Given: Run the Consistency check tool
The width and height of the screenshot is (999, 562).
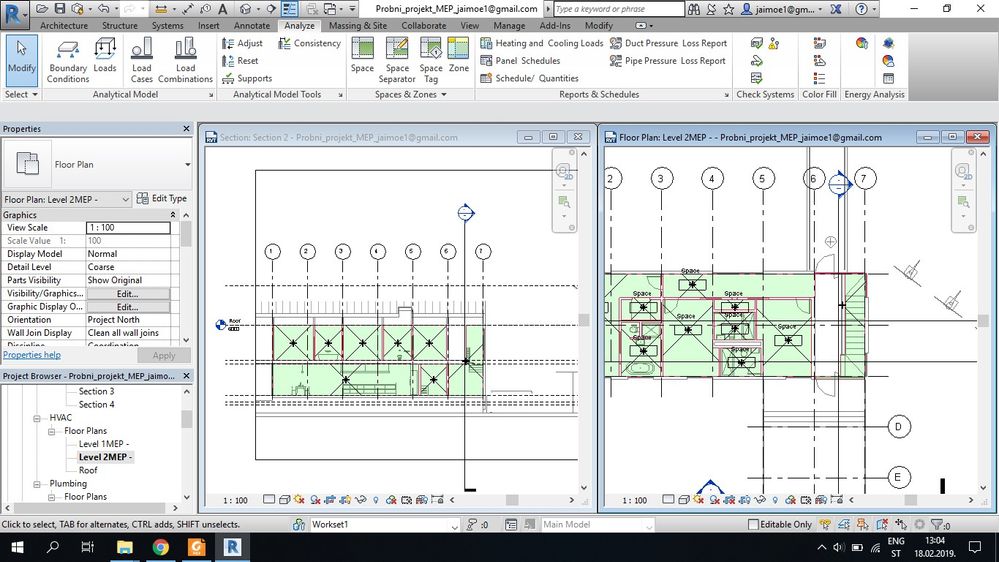Looking at the screenshot, I should coord(309,43).
